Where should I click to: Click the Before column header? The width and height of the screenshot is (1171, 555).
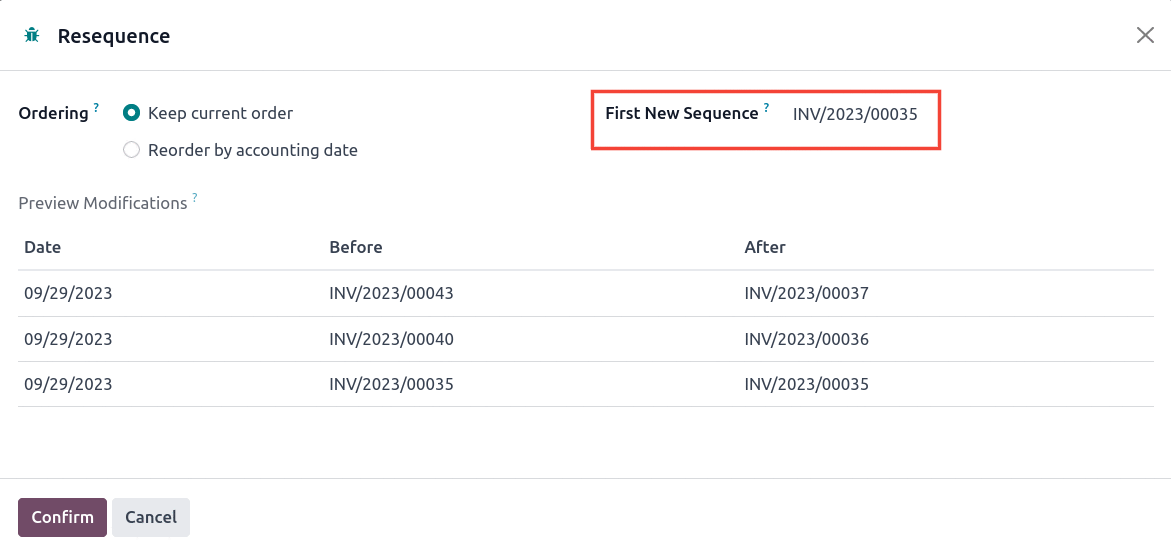pyautogui.click(x=355, y=247)
